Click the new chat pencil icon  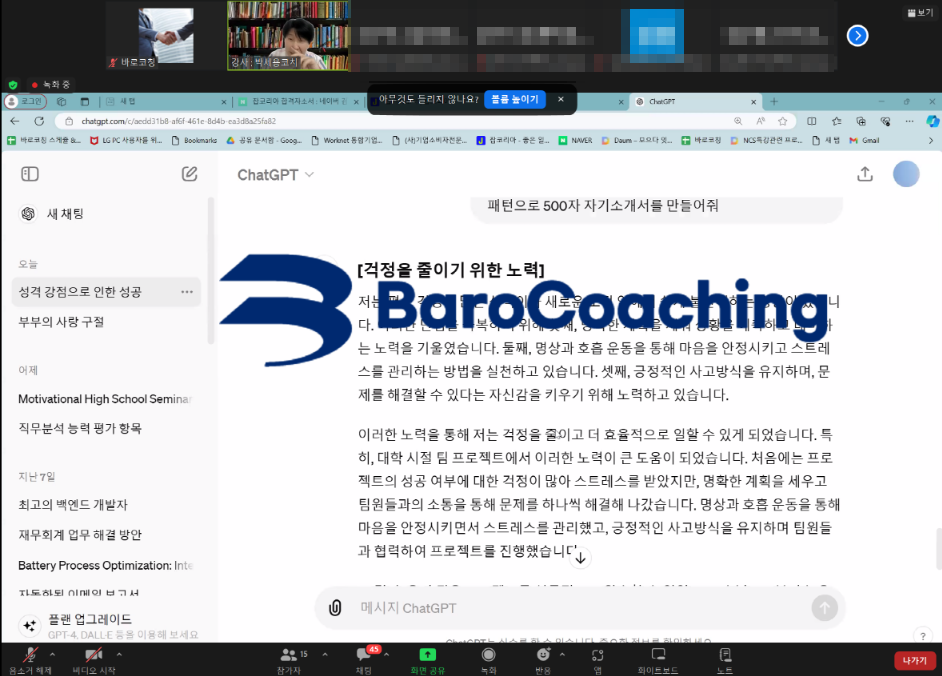point(189,174)
